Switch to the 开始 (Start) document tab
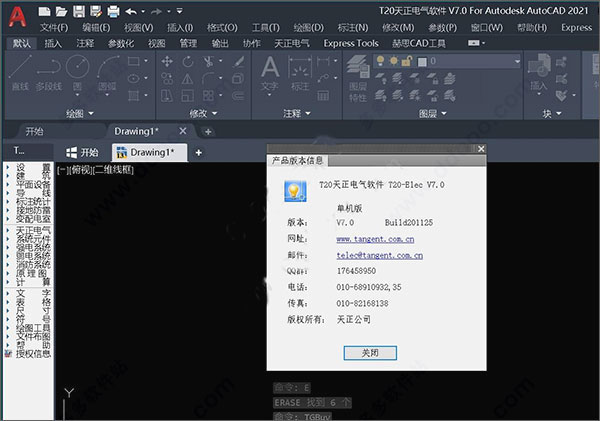Image resolution: width=600 pixels, height=421 pixels. (x=82, y=152)
